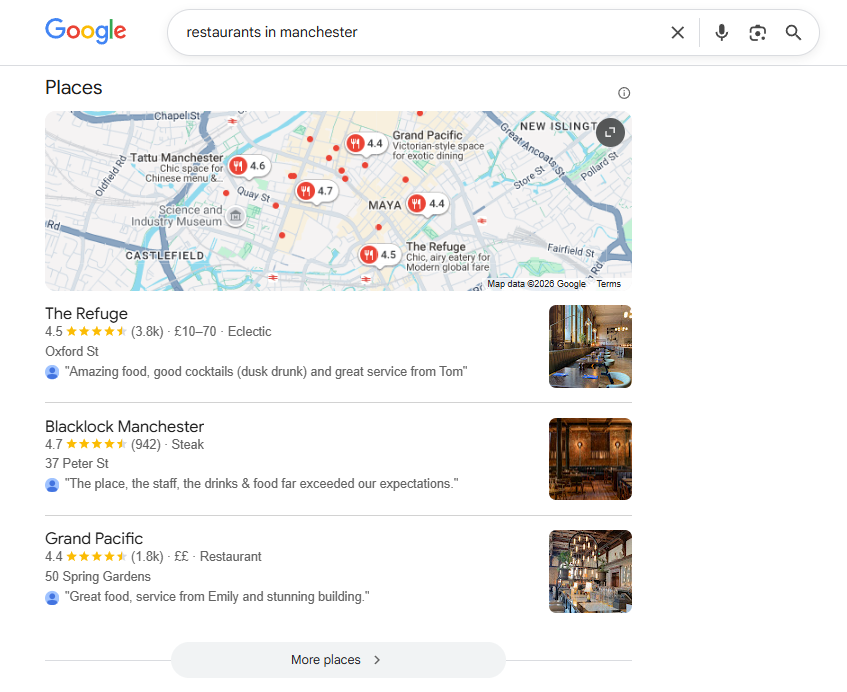Viewport: 847px width, 692px height.
Task: View The Refuge interior photo thumbnail
Action: (x=590, y=346)
